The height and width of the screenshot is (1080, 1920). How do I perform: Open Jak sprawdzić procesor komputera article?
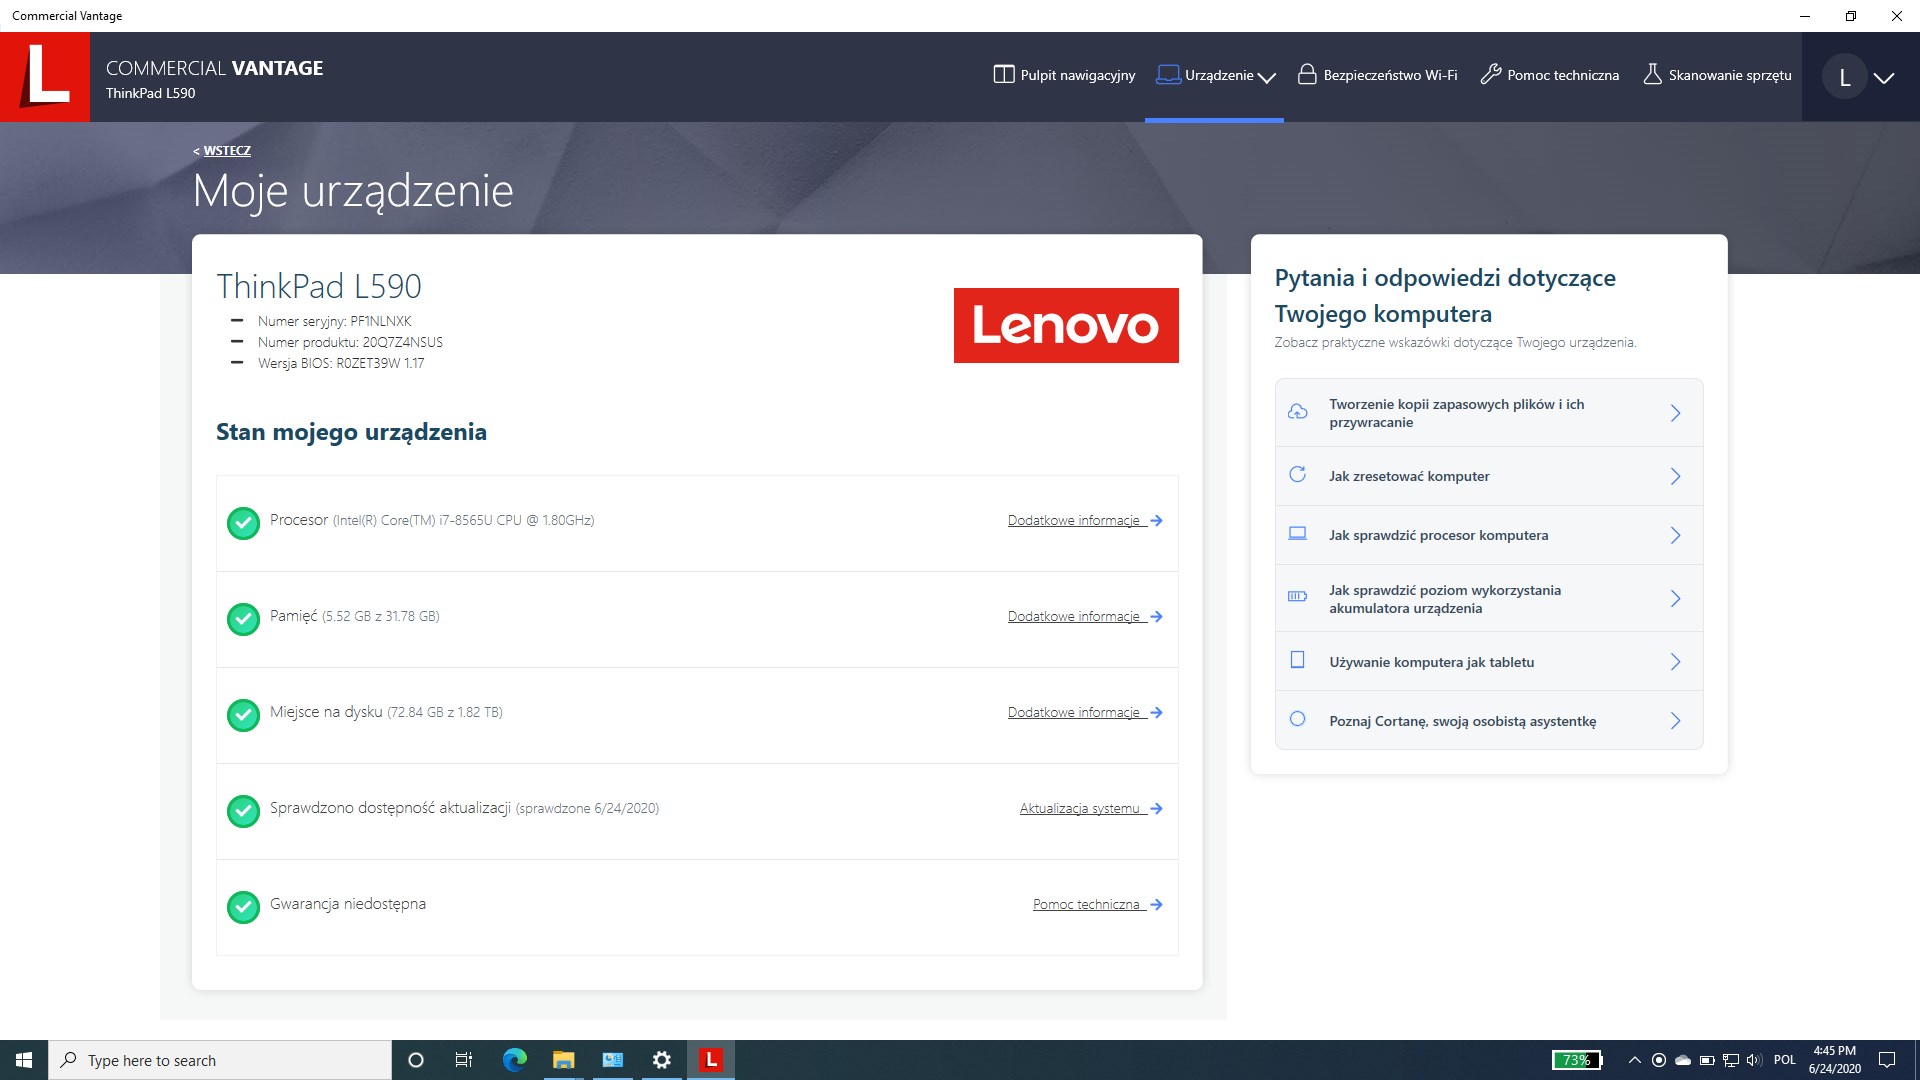coord(1489,535)
